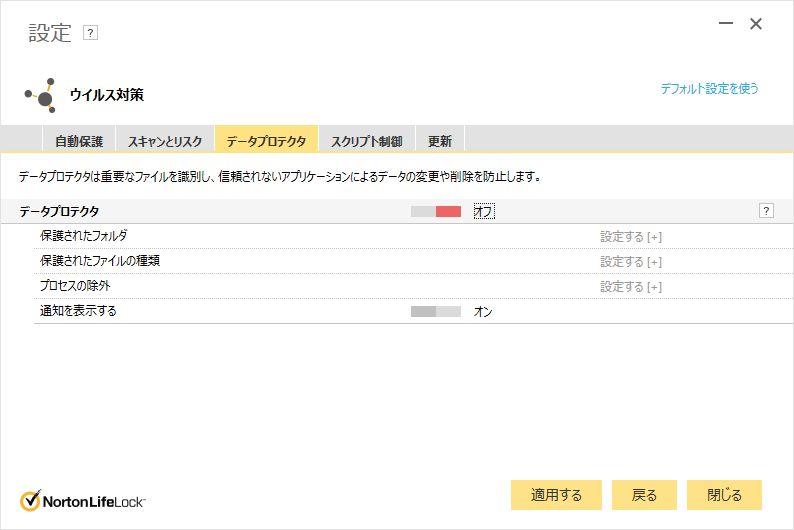794x530 pixels.
Task: Click the 閉じる button
Action: [724, 495]
